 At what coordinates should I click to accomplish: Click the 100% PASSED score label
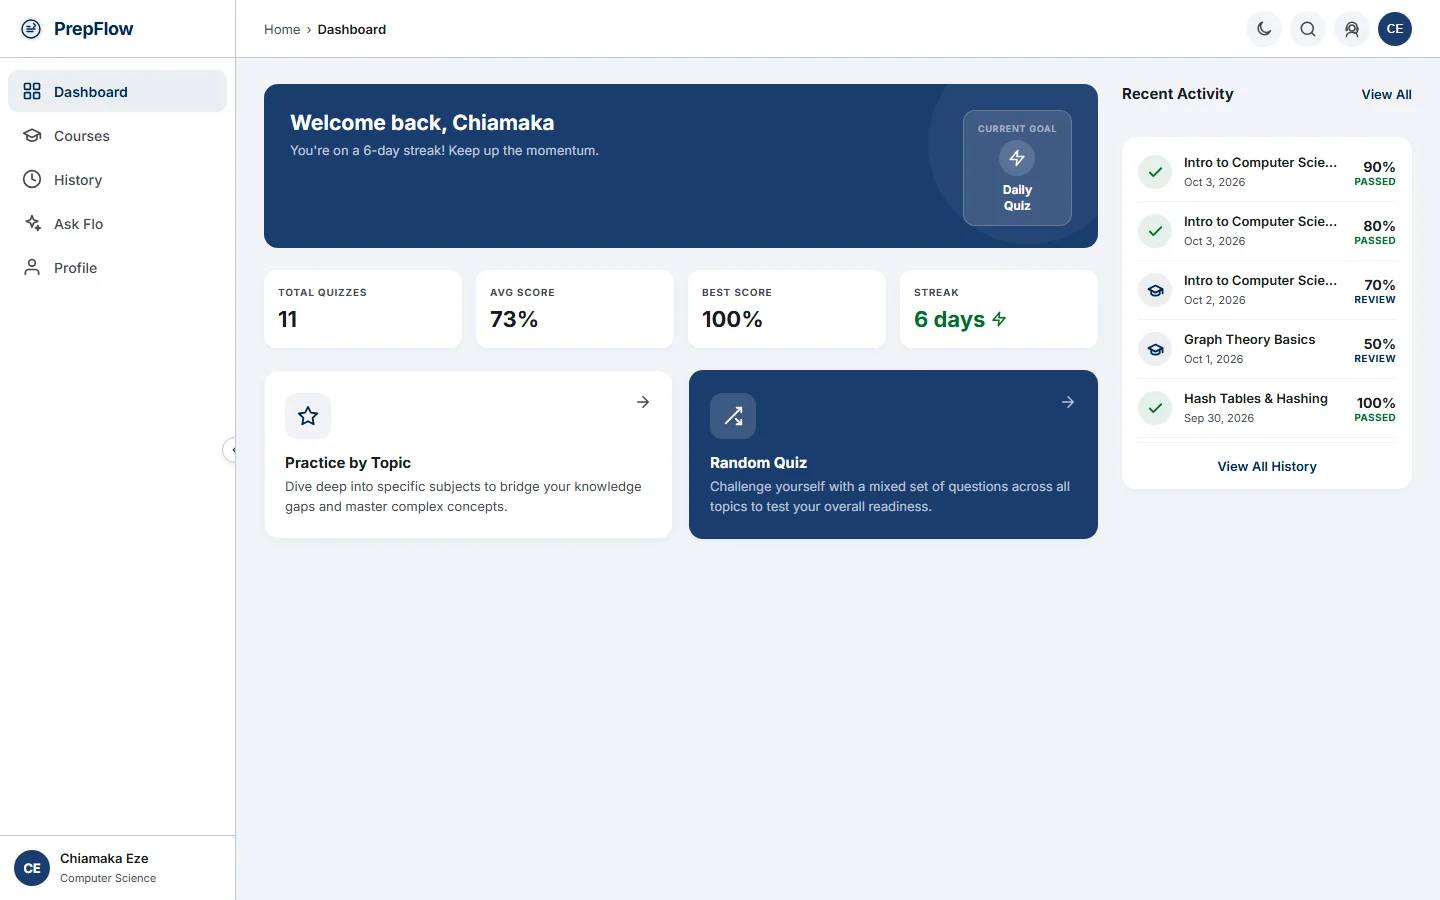[1375, 409]
